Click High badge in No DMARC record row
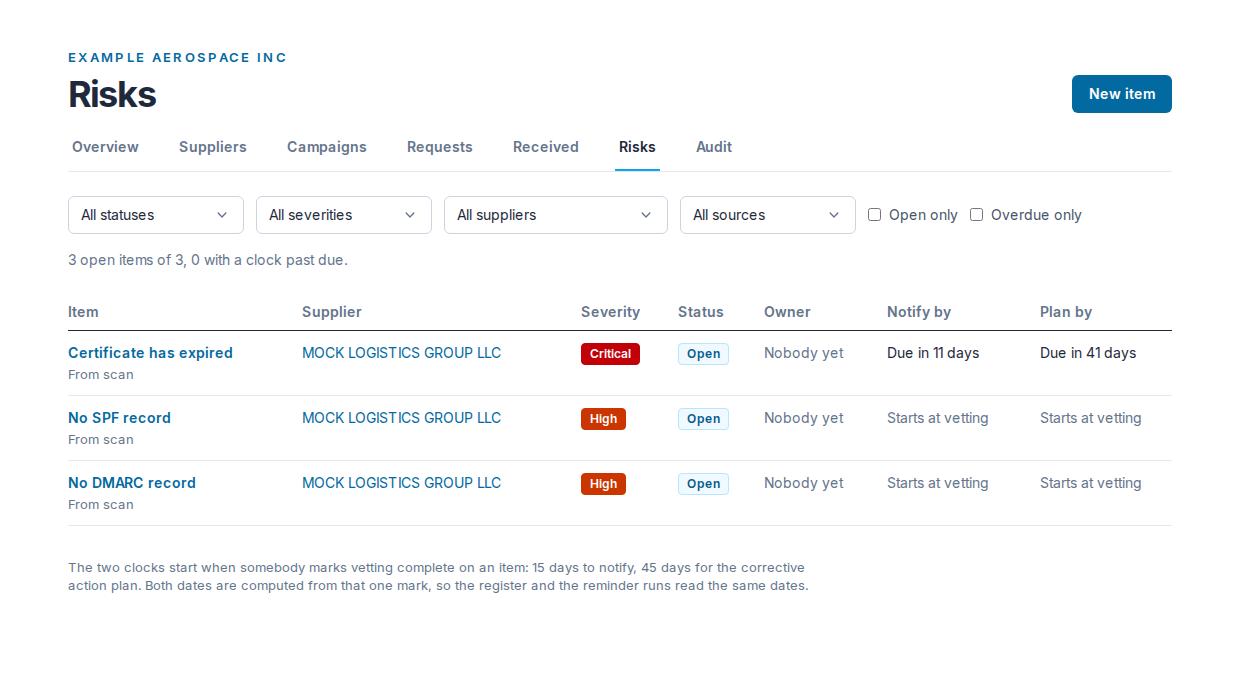1240x700 pixels. (603, 484)
